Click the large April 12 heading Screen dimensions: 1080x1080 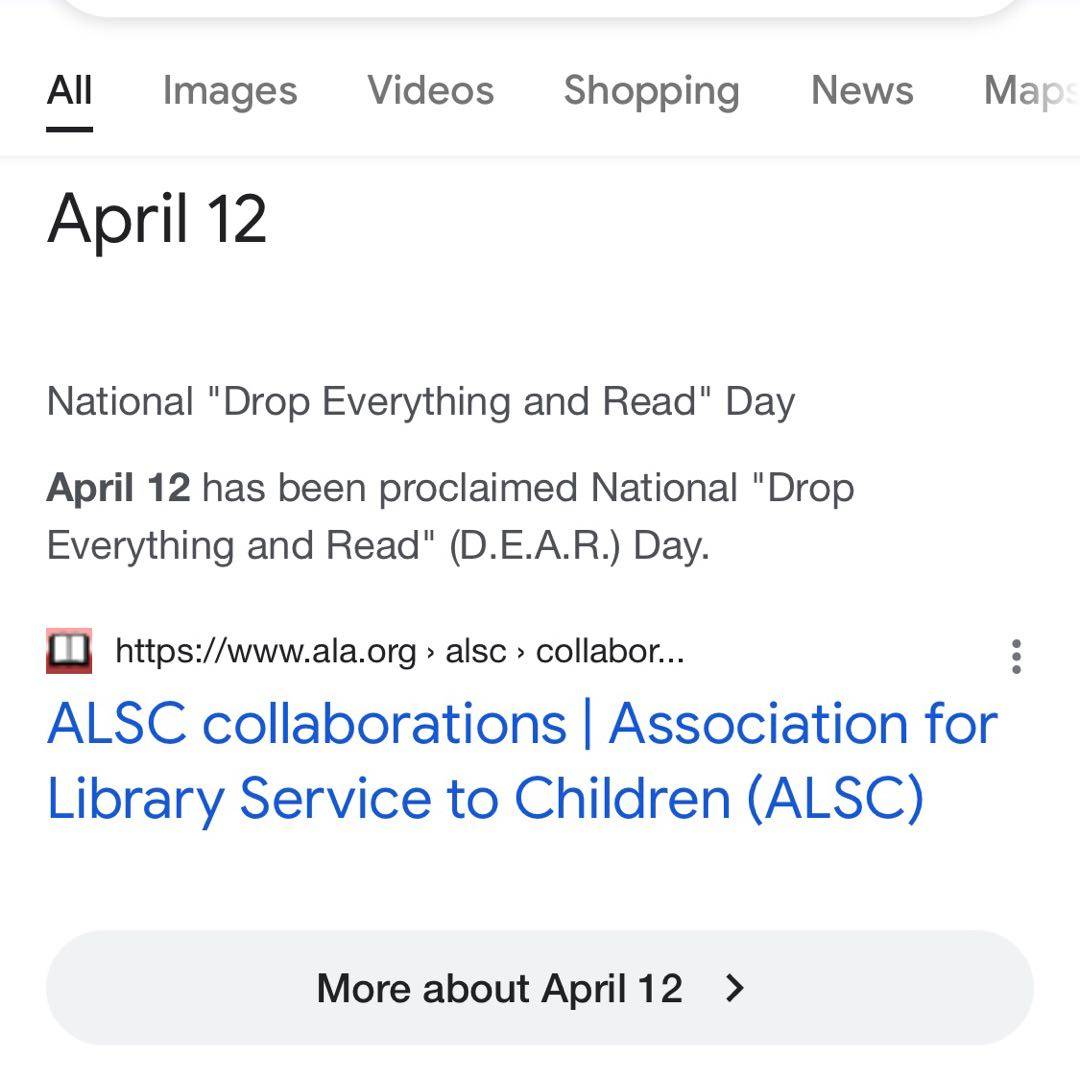point(157,219)
